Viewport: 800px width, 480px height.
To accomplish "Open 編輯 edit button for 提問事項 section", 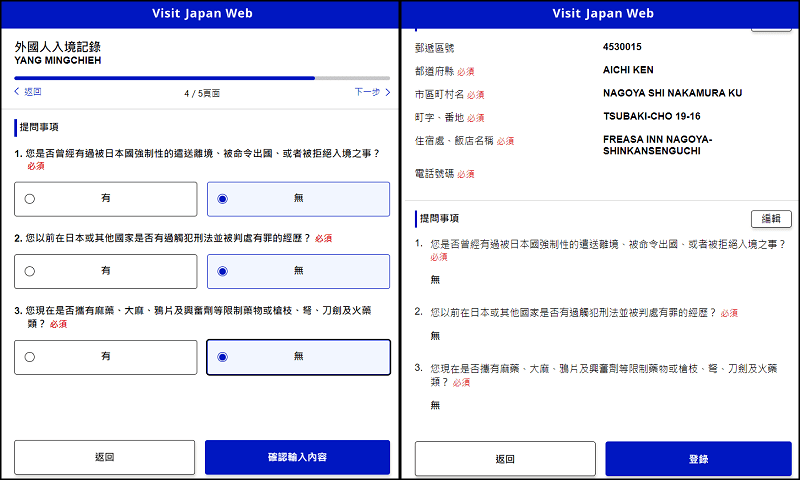I will (x=771, y=219).
